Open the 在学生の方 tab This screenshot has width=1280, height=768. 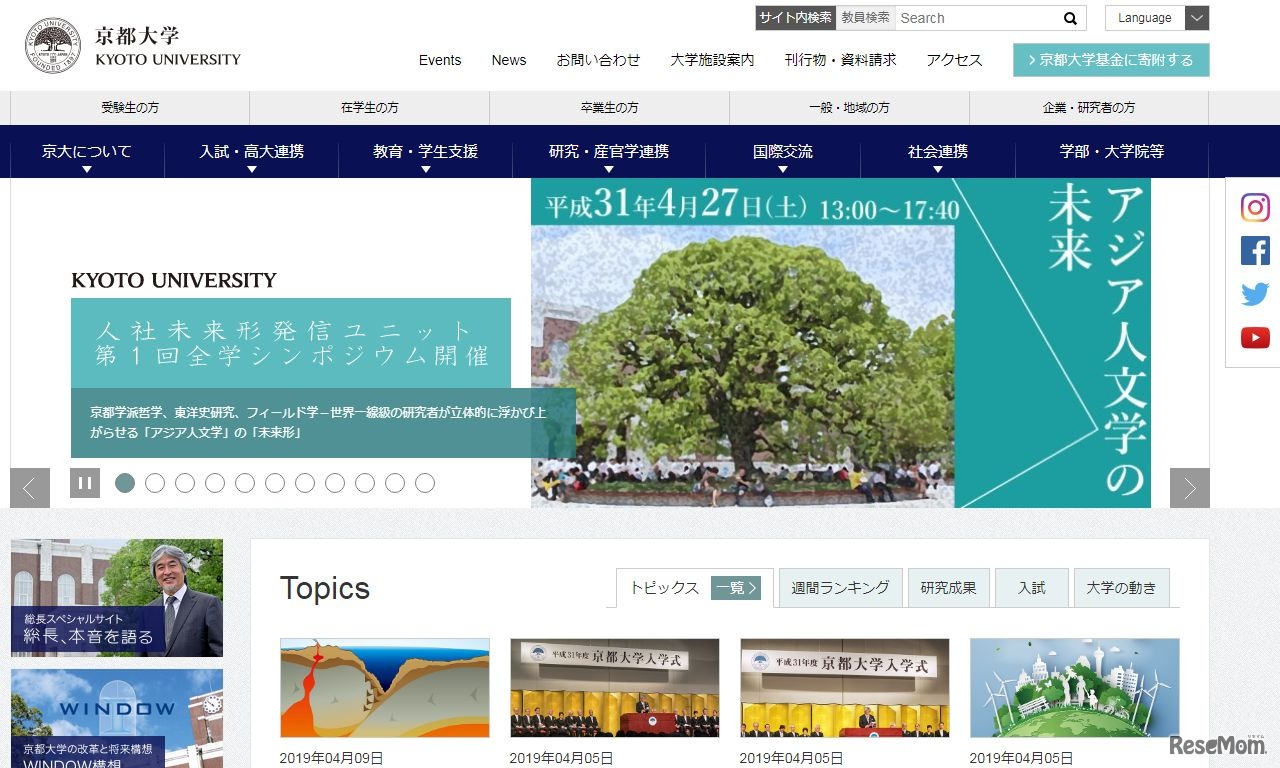click(368, 107)
